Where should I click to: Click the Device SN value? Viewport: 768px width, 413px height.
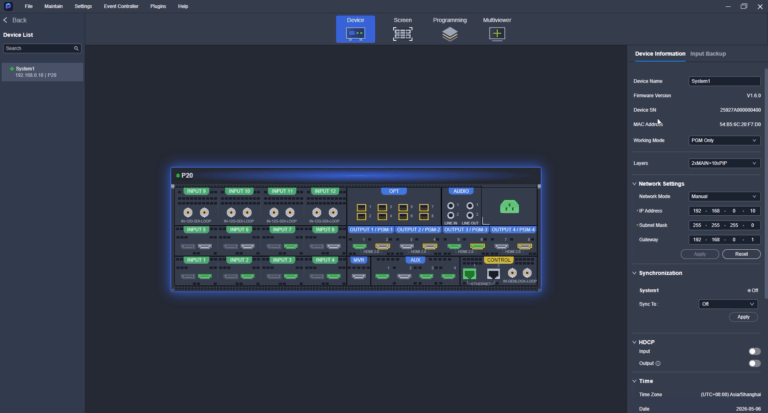(x=740, y=110)
